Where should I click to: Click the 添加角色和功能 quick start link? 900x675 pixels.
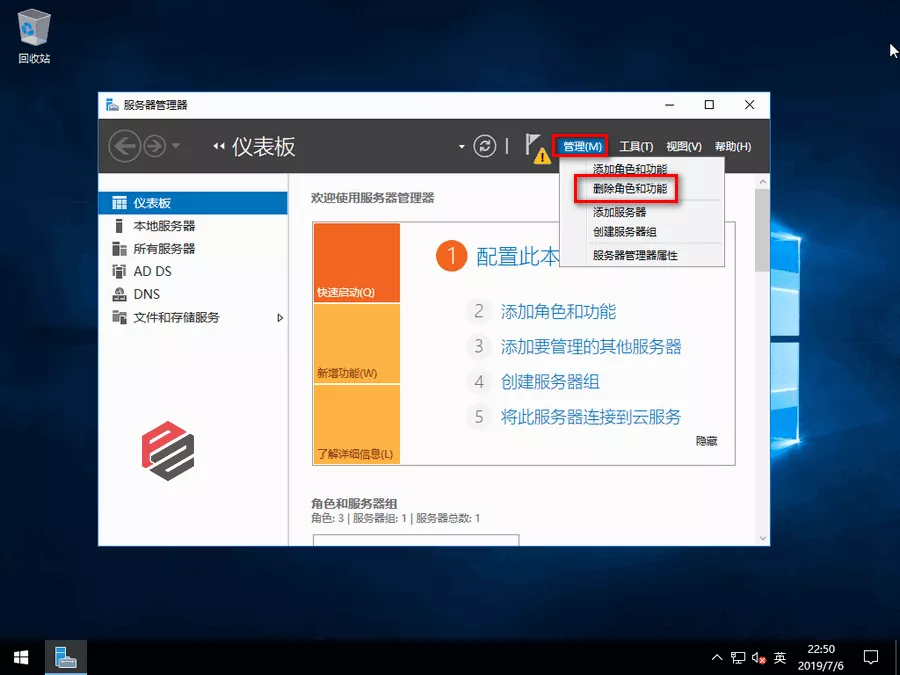[x=558, y=311]
